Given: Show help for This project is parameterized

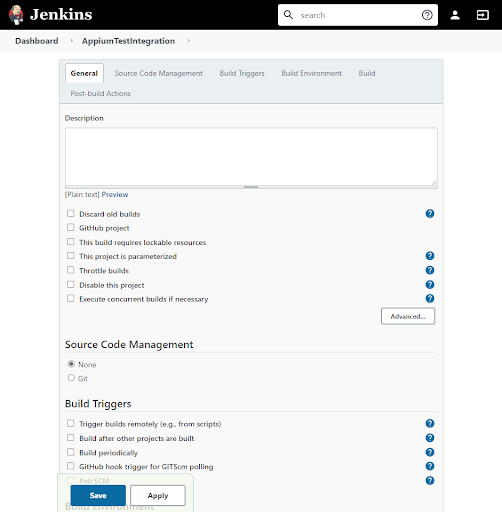Looking at the screenshot, I should coord(430,256).
